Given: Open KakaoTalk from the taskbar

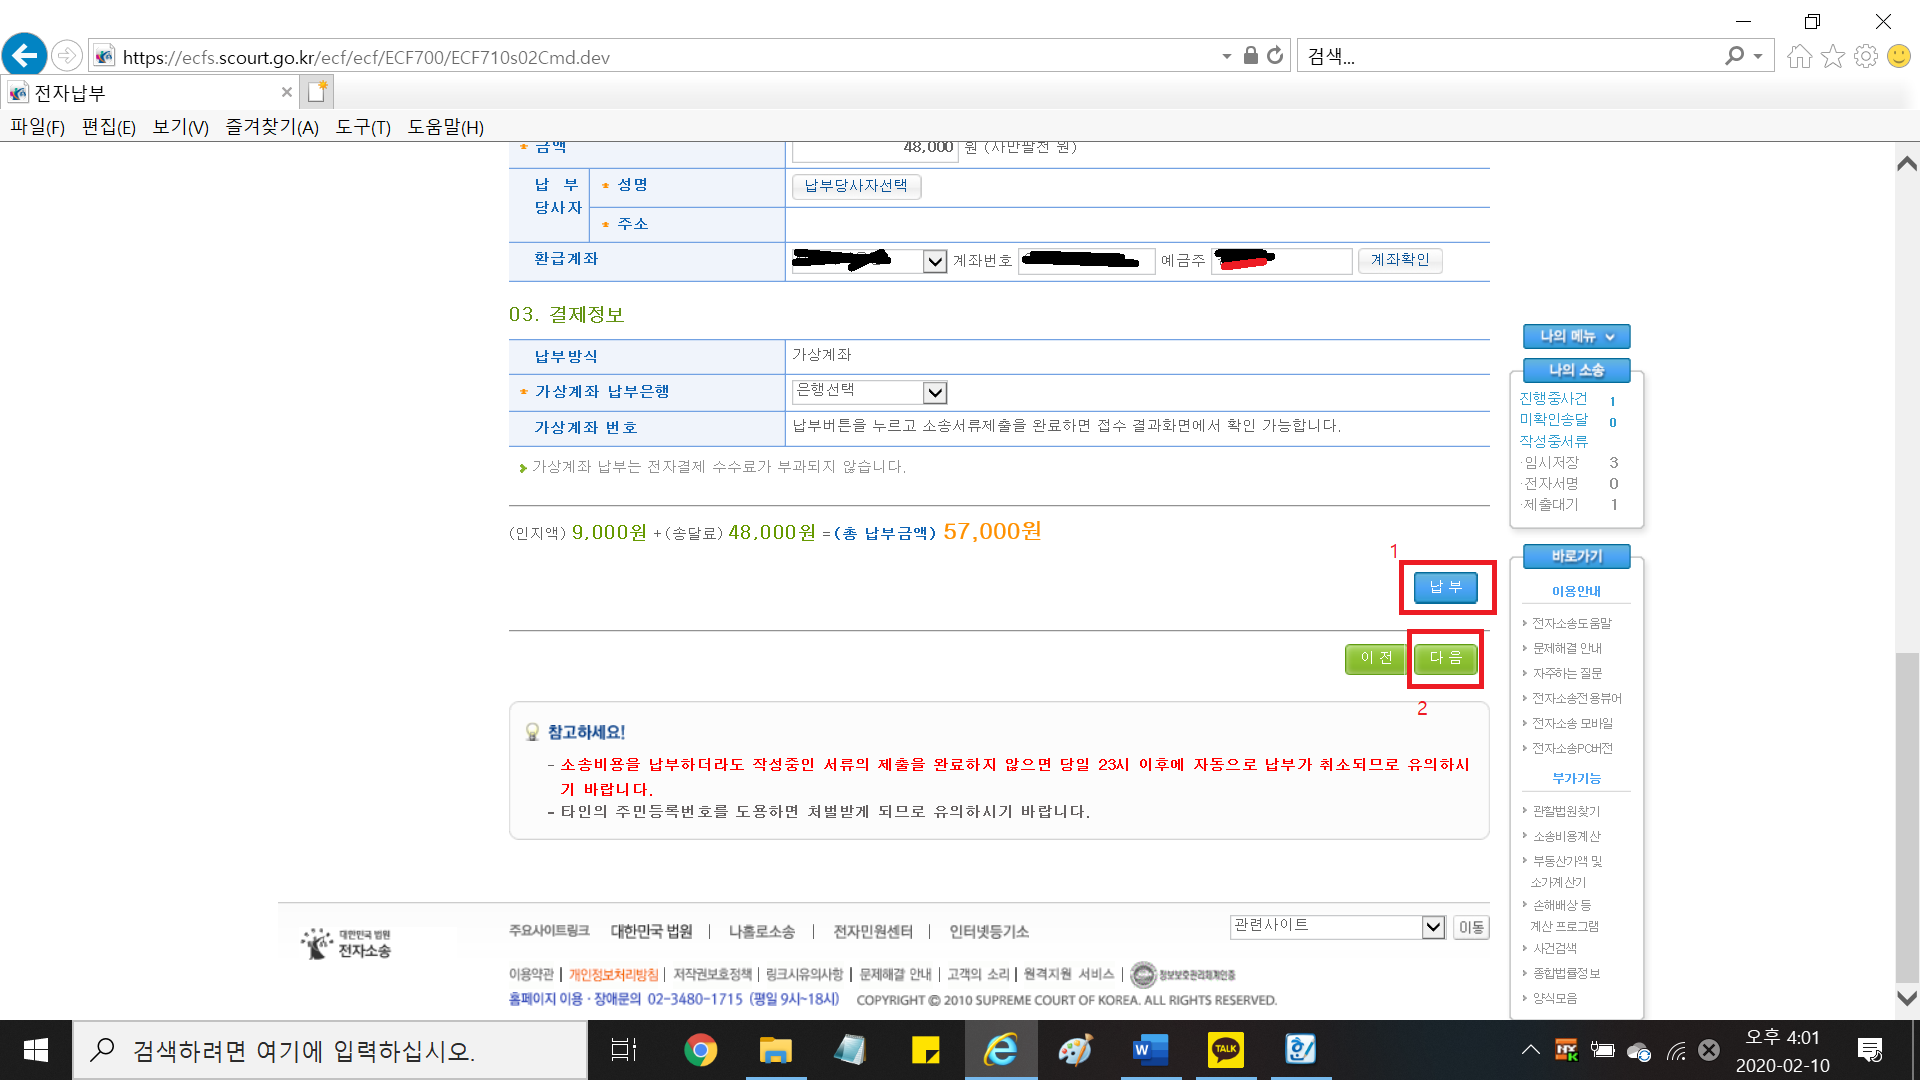Looking at the screenshot, I should [1225, 1050].
